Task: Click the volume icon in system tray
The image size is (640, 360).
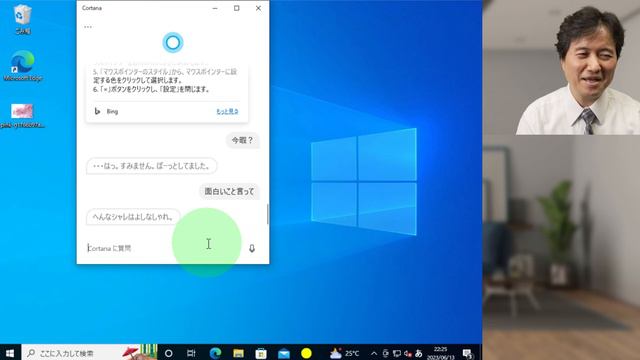Action: (407, 353)
